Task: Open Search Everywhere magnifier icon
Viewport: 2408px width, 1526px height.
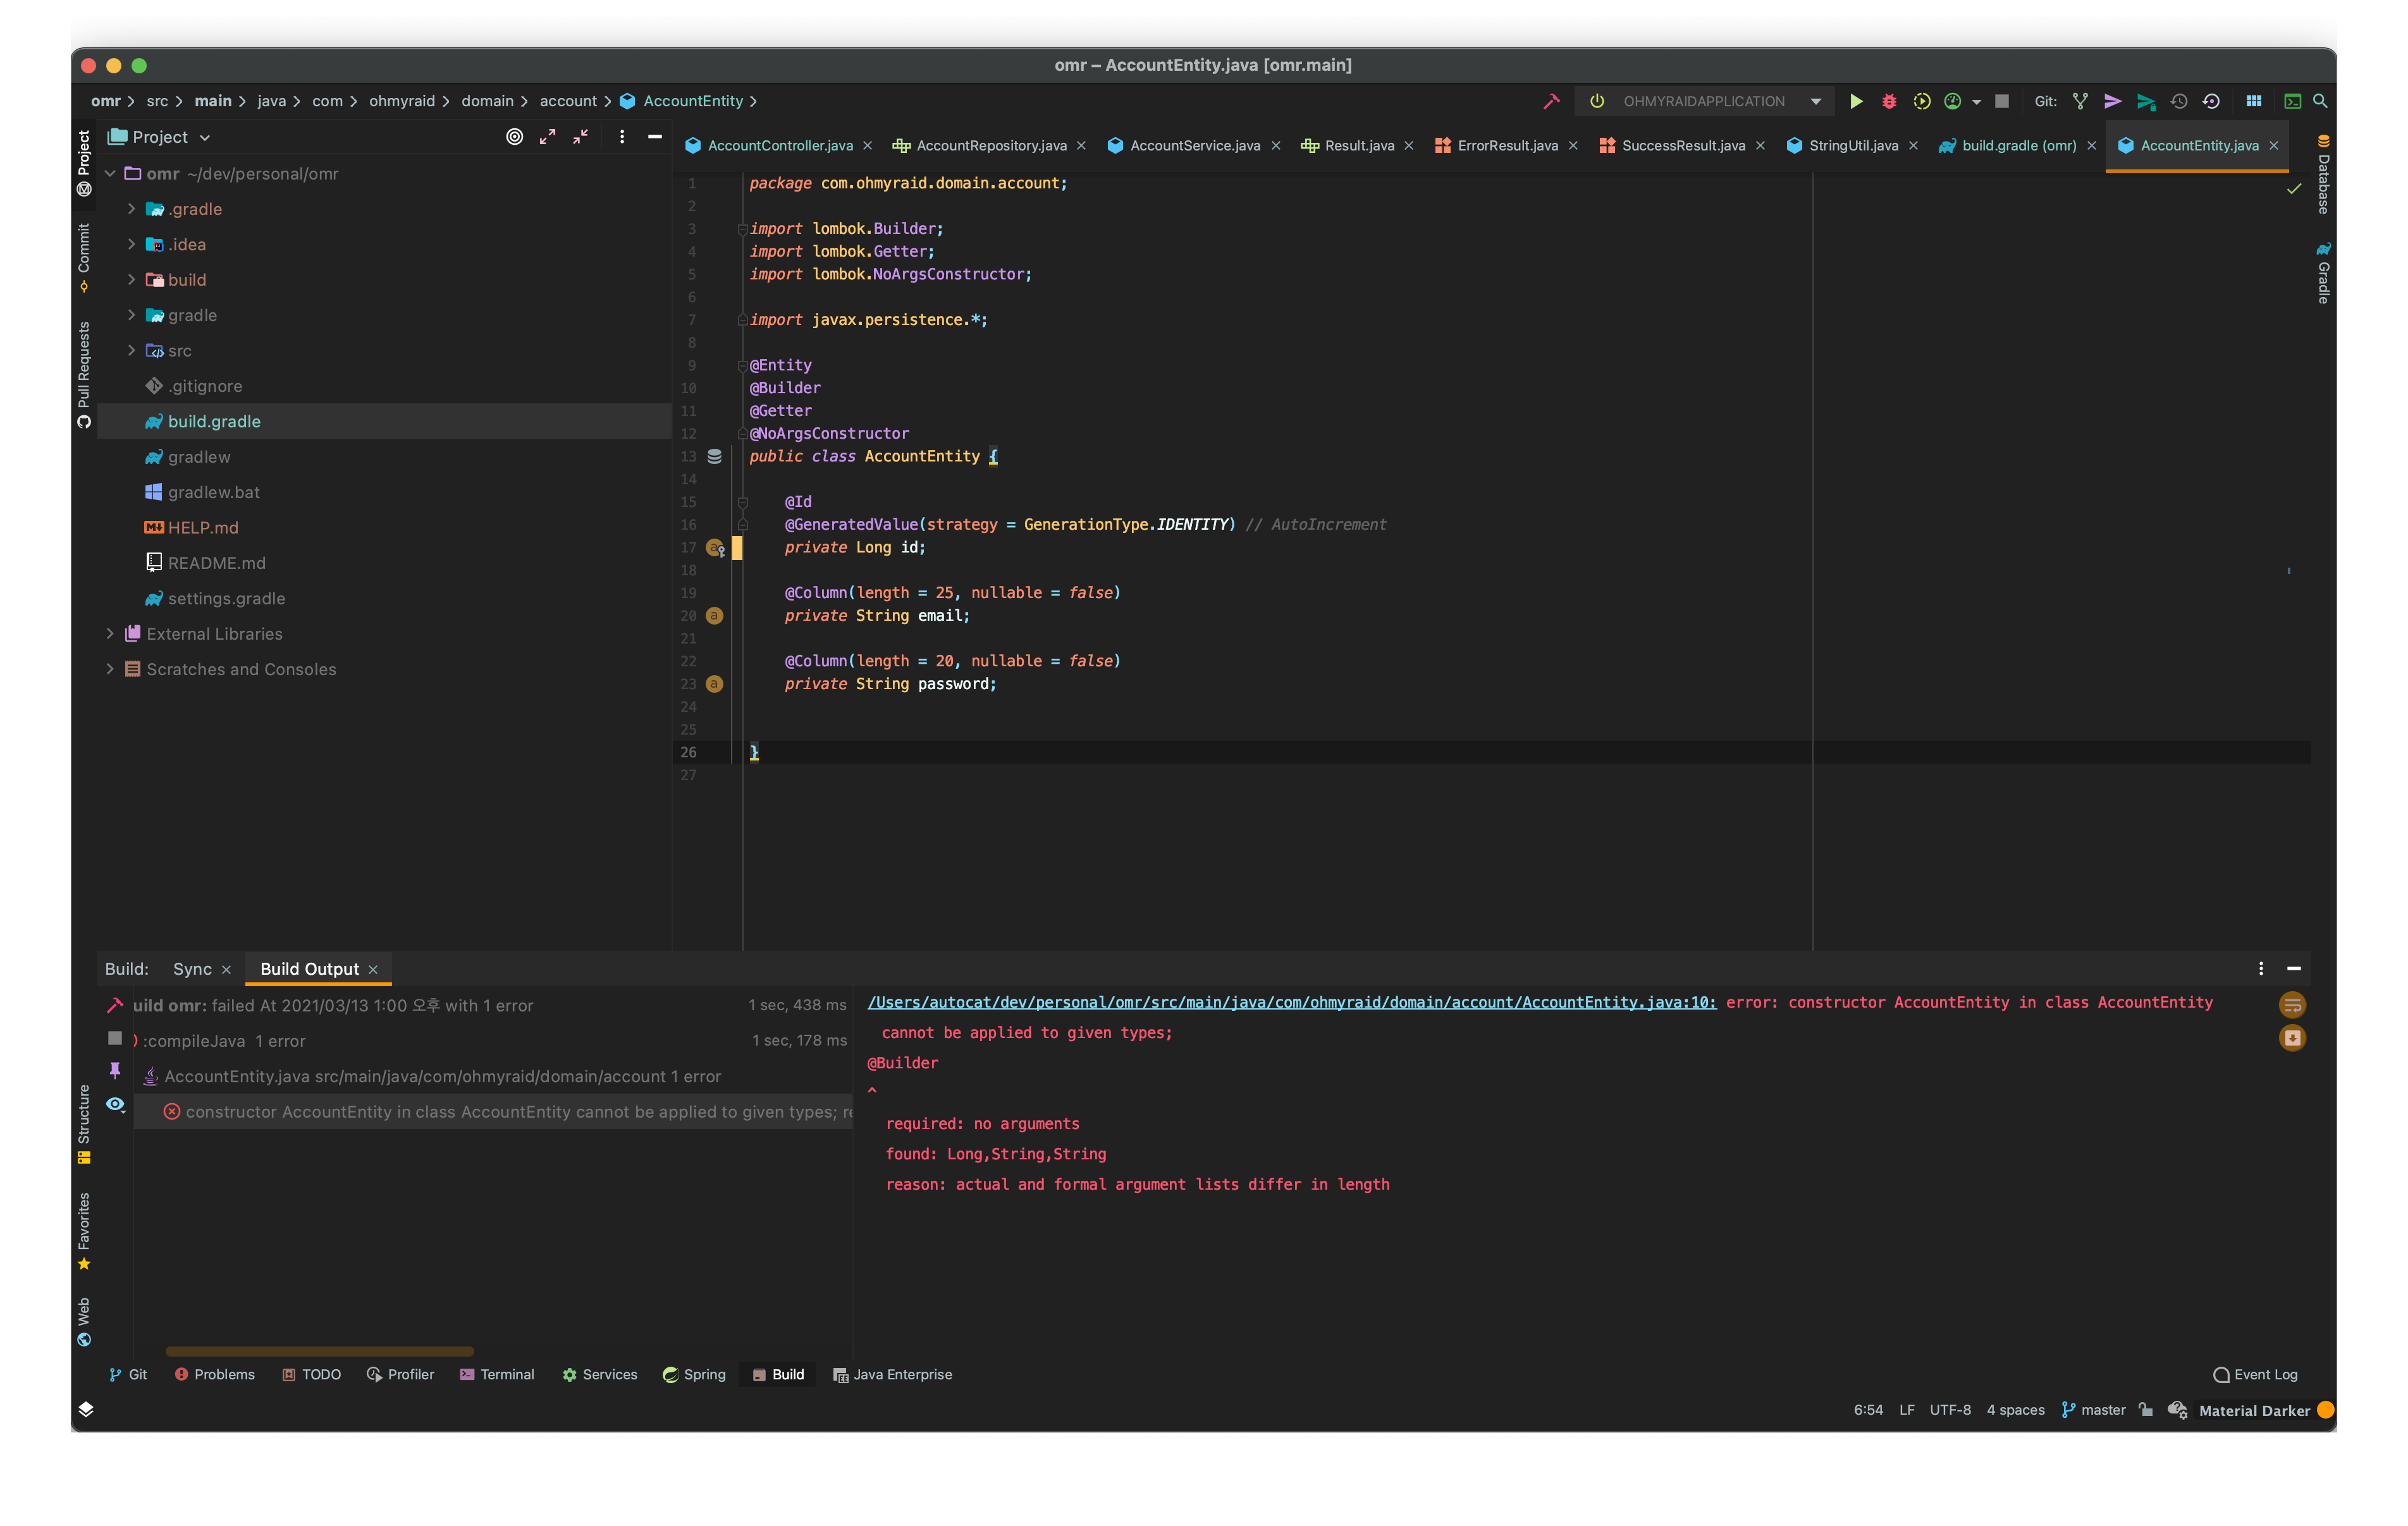Action: pos(2320,101)
